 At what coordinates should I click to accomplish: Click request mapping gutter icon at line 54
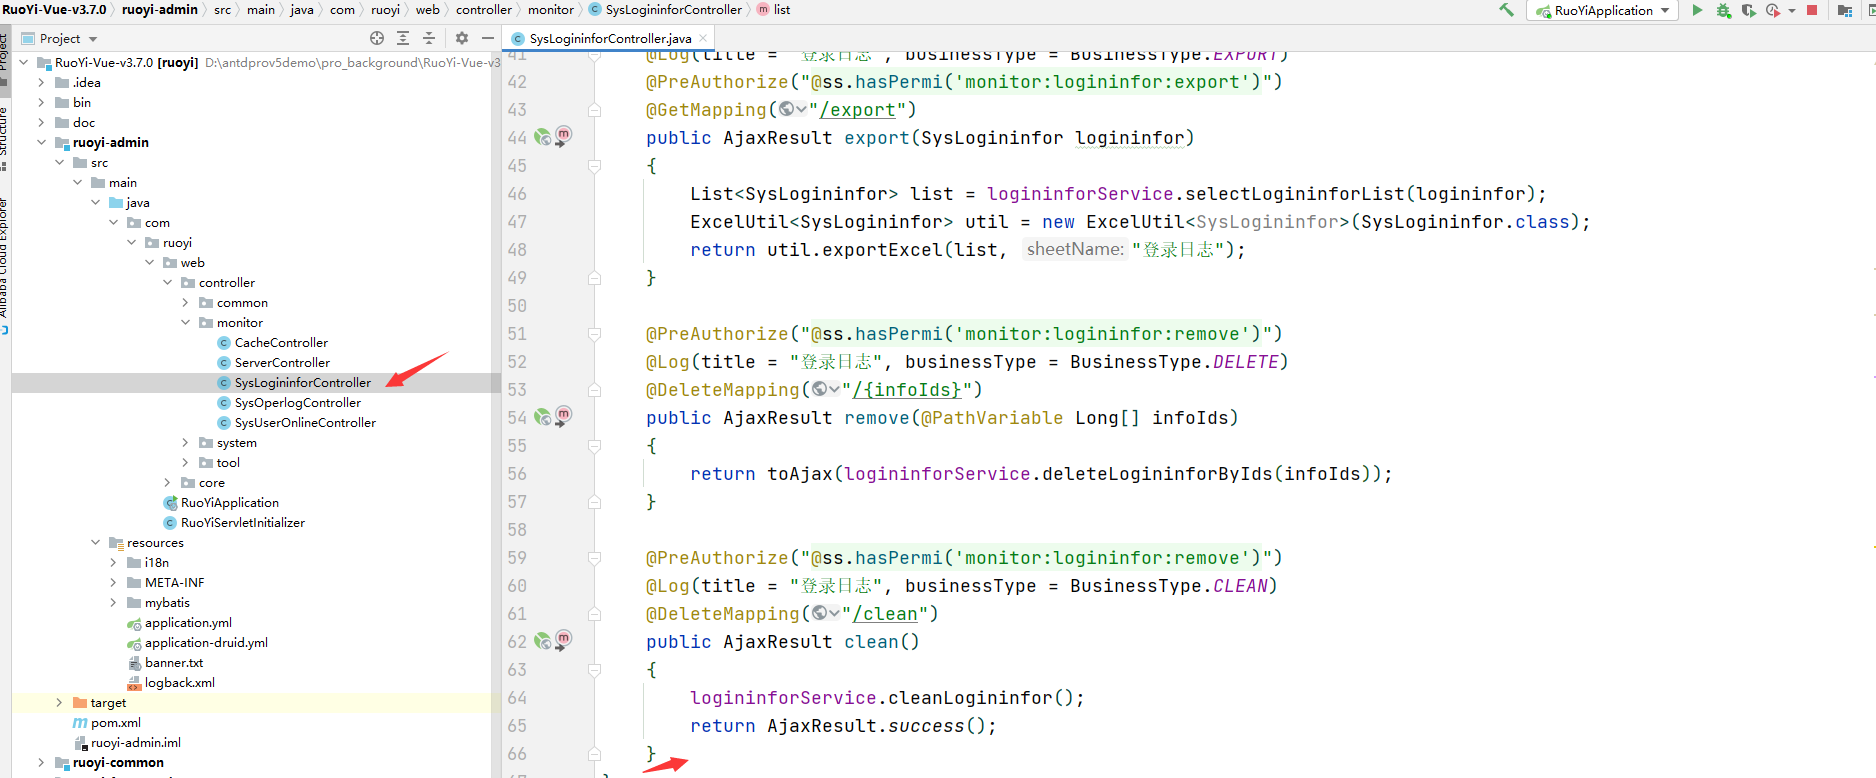point(542,417)
